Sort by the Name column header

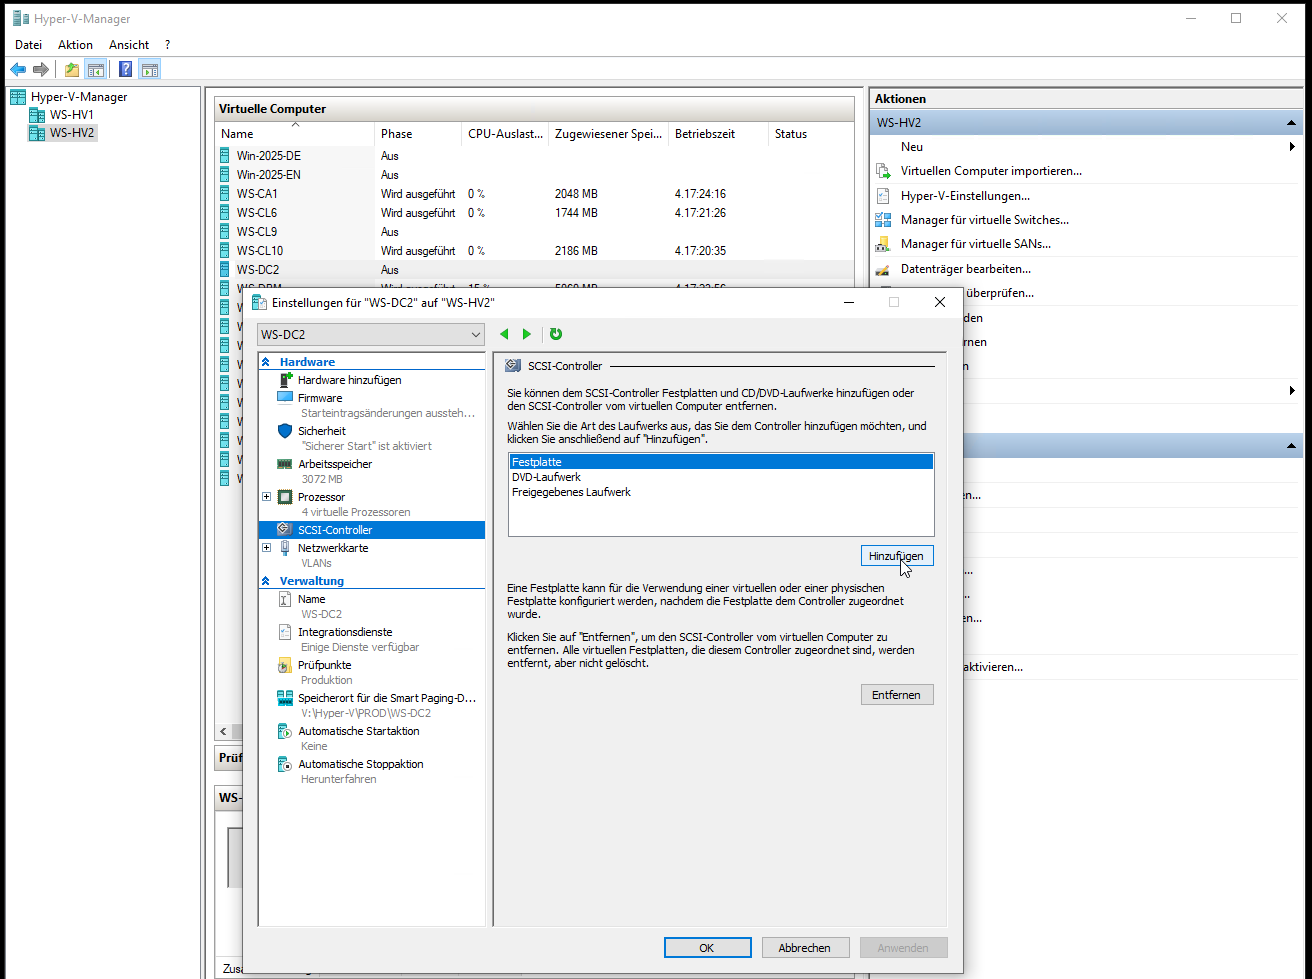pyautogui.click(x=295, y=134)
